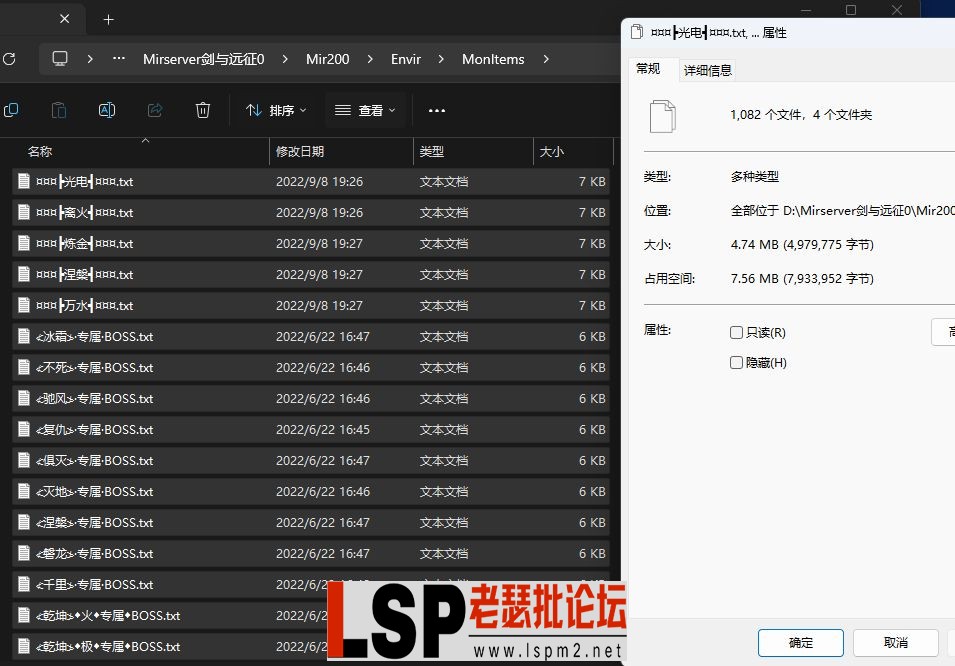Click the copy icon in Explorer toolbar
The height and width of the screenshot is (666, 955).
click(11, 110)
